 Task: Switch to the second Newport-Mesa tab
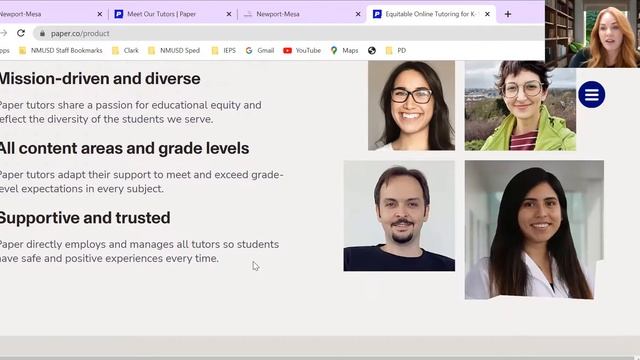302,14
